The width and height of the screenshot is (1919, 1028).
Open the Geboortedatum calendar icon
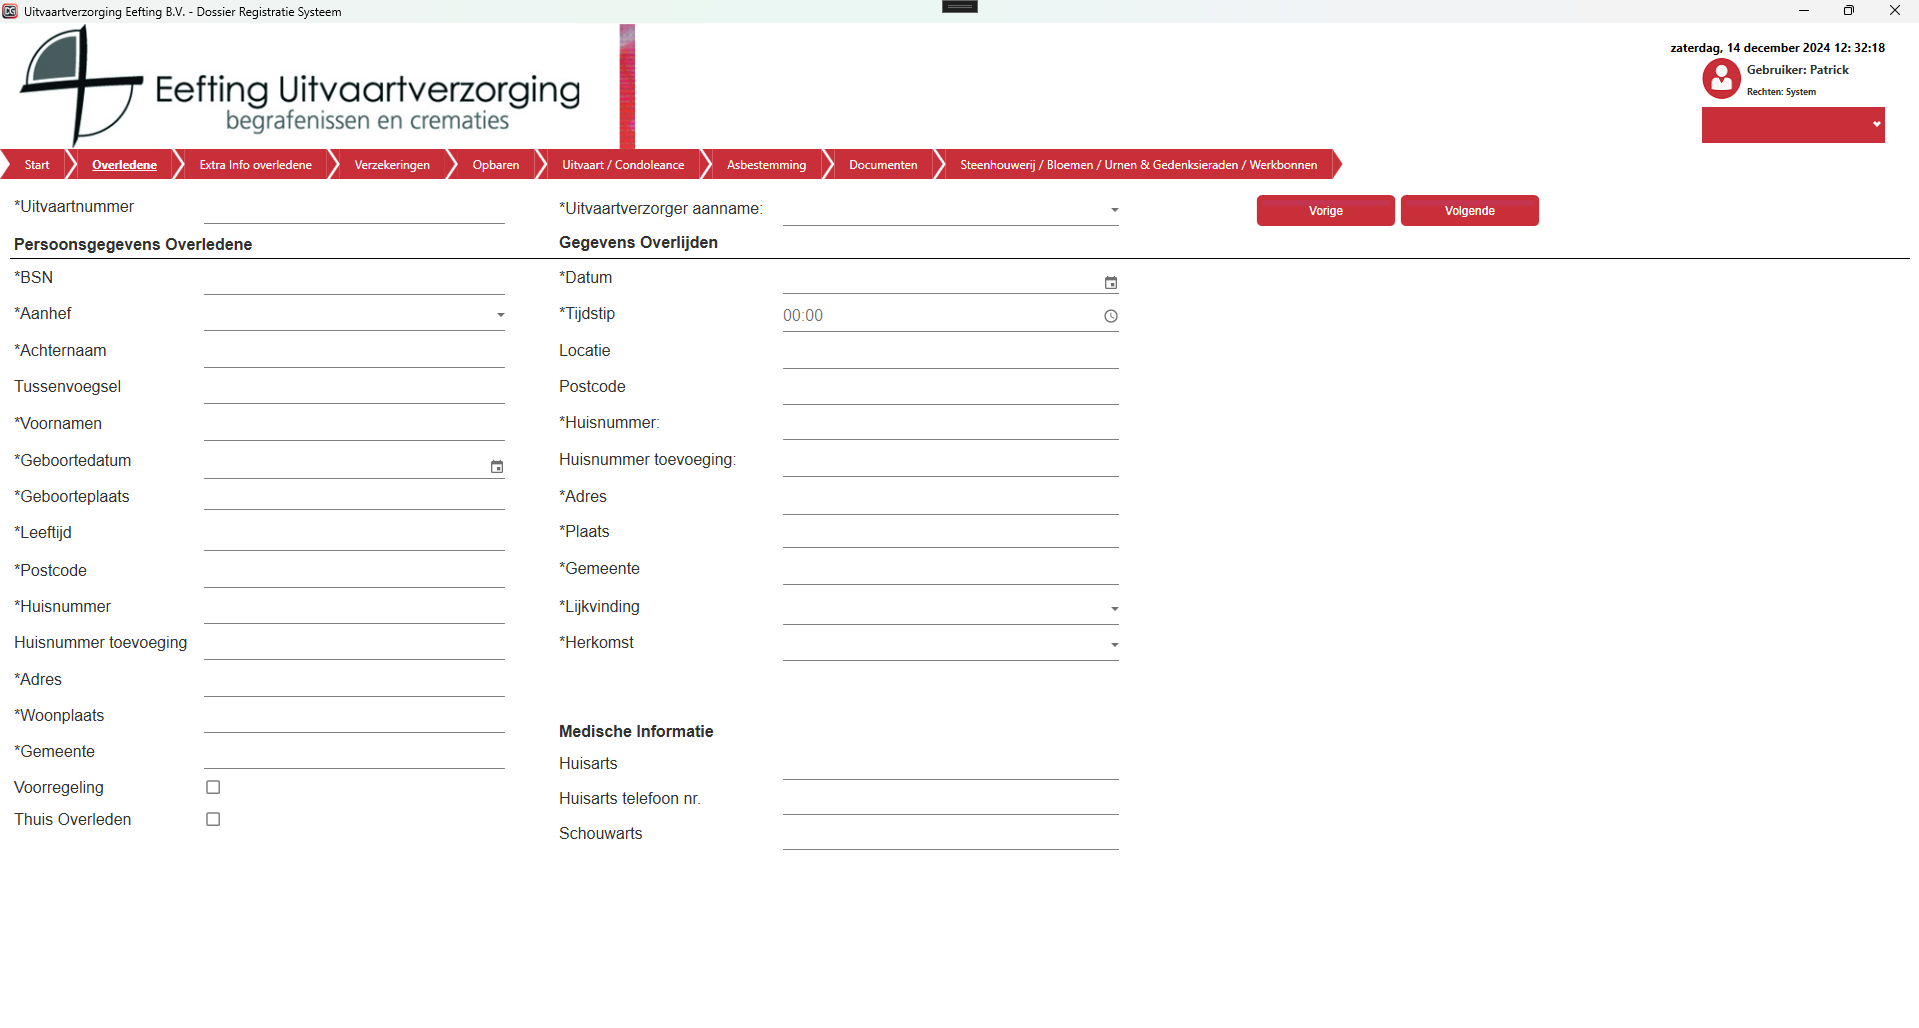tap(496, 467)
